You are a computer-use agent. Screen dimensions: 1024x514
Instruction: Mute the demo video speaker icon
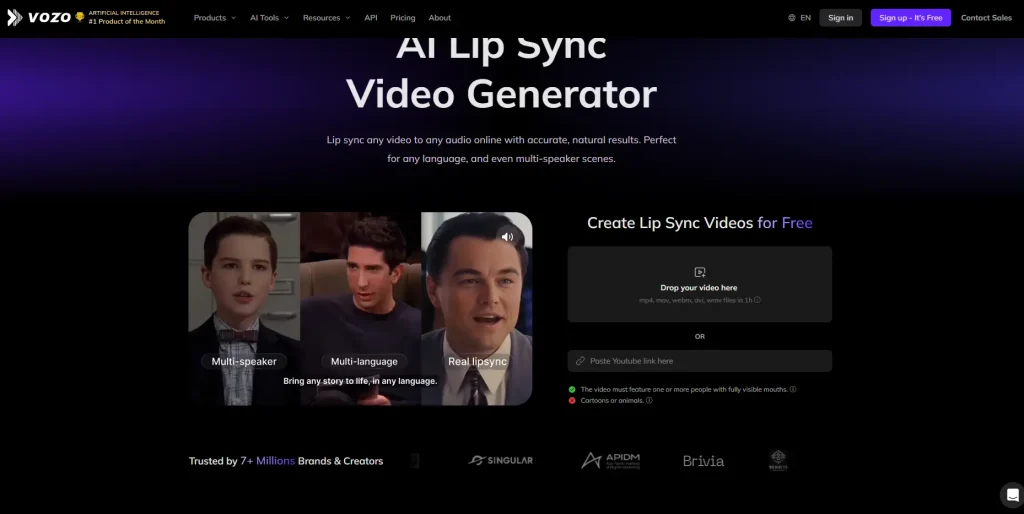point(507,237)
